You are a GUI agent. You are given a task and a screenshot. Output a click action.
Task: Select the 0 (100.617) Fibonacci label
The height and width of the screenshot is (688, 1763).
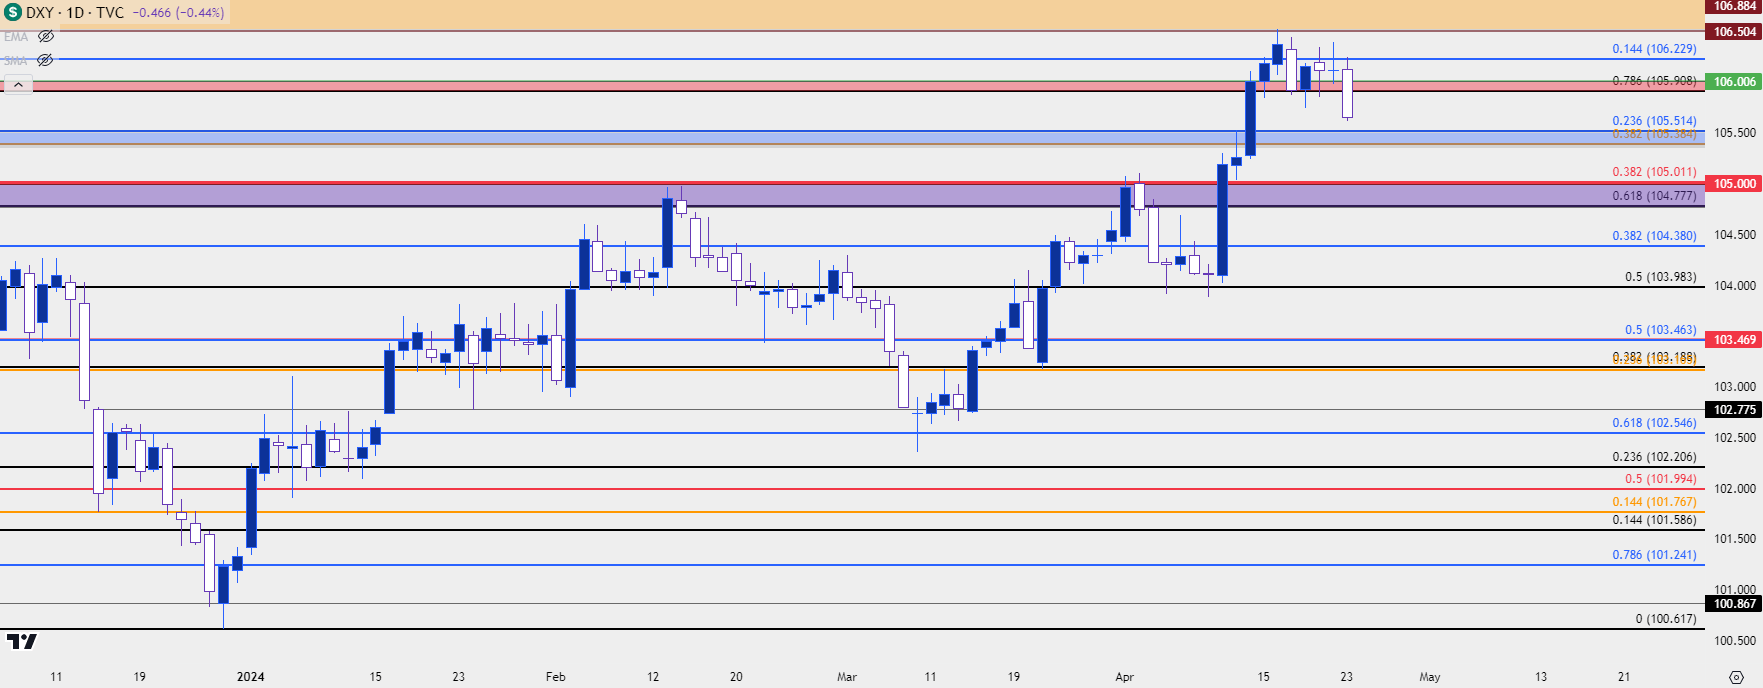[1666, 619]
